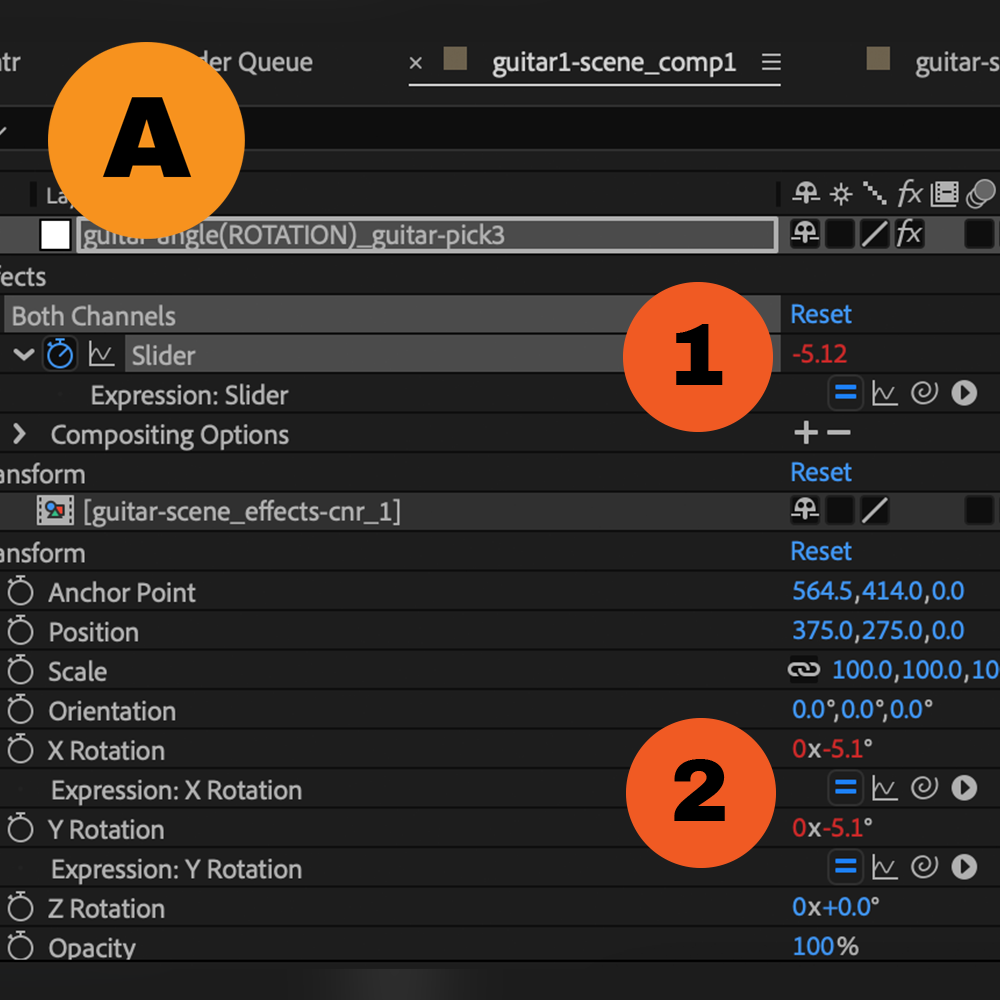The height and width of the screenshot is (1000, 1000).
Task: Toggle enable expression for Expression: Slider
Action: tap(845, 393)
